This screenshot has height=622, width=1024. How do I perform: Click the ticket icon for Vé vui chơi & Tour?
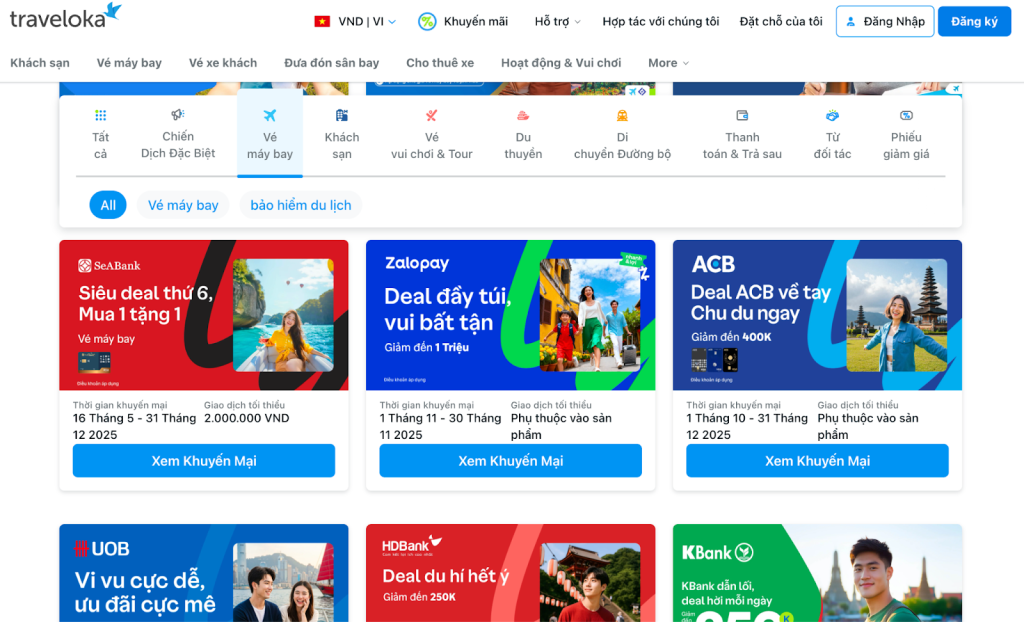tap(431, 116)
